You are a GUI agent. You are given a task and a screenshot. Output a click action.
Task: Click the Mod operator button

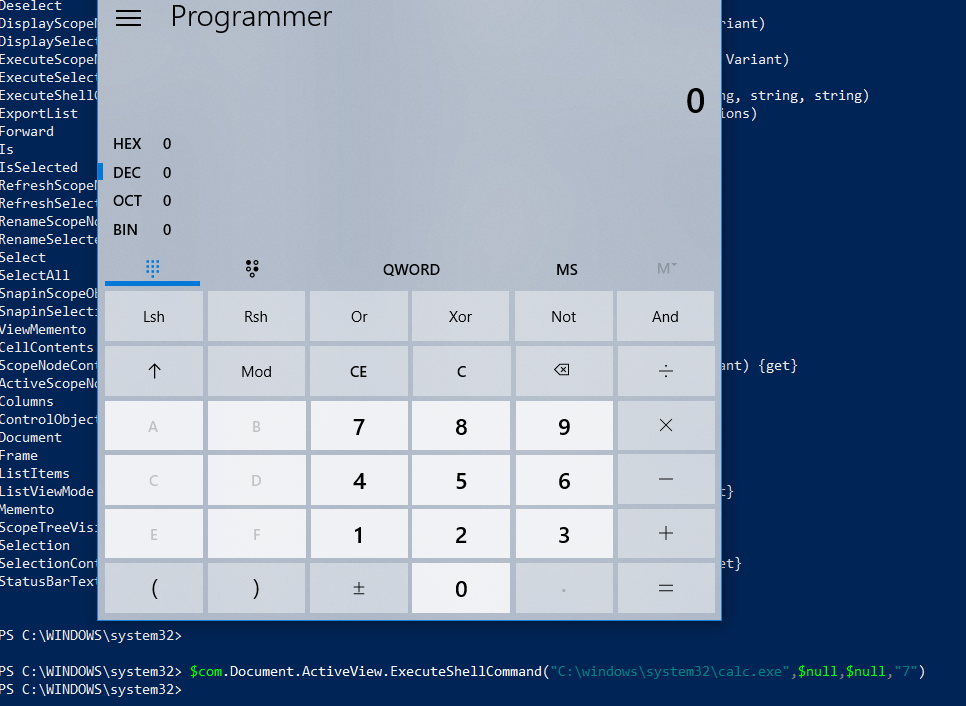(256, 371)
